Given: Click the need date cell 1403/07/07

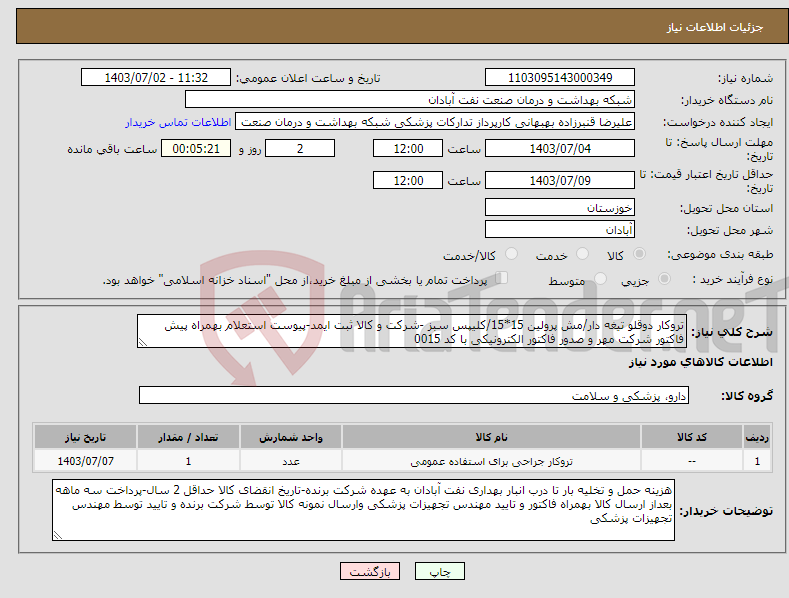Looking at the screenshot, I should coord(86,461).
